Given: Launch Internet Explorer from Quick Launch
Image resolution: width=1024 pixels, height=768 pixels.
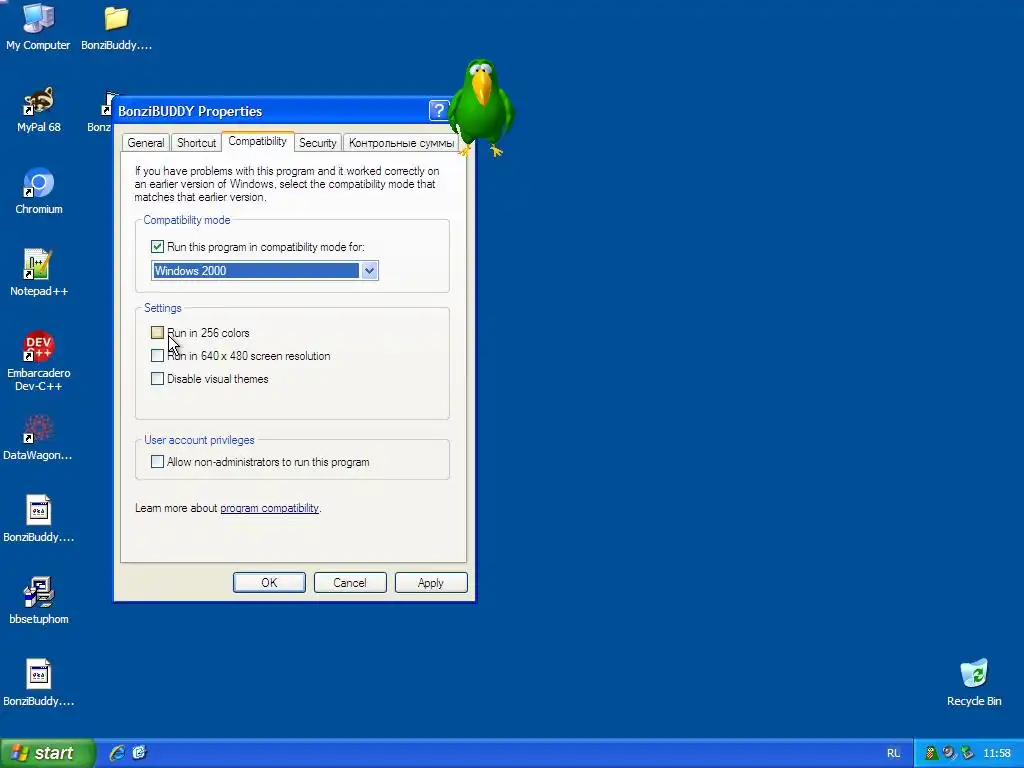Looking at the screenshot, I should tap(117, 753).
